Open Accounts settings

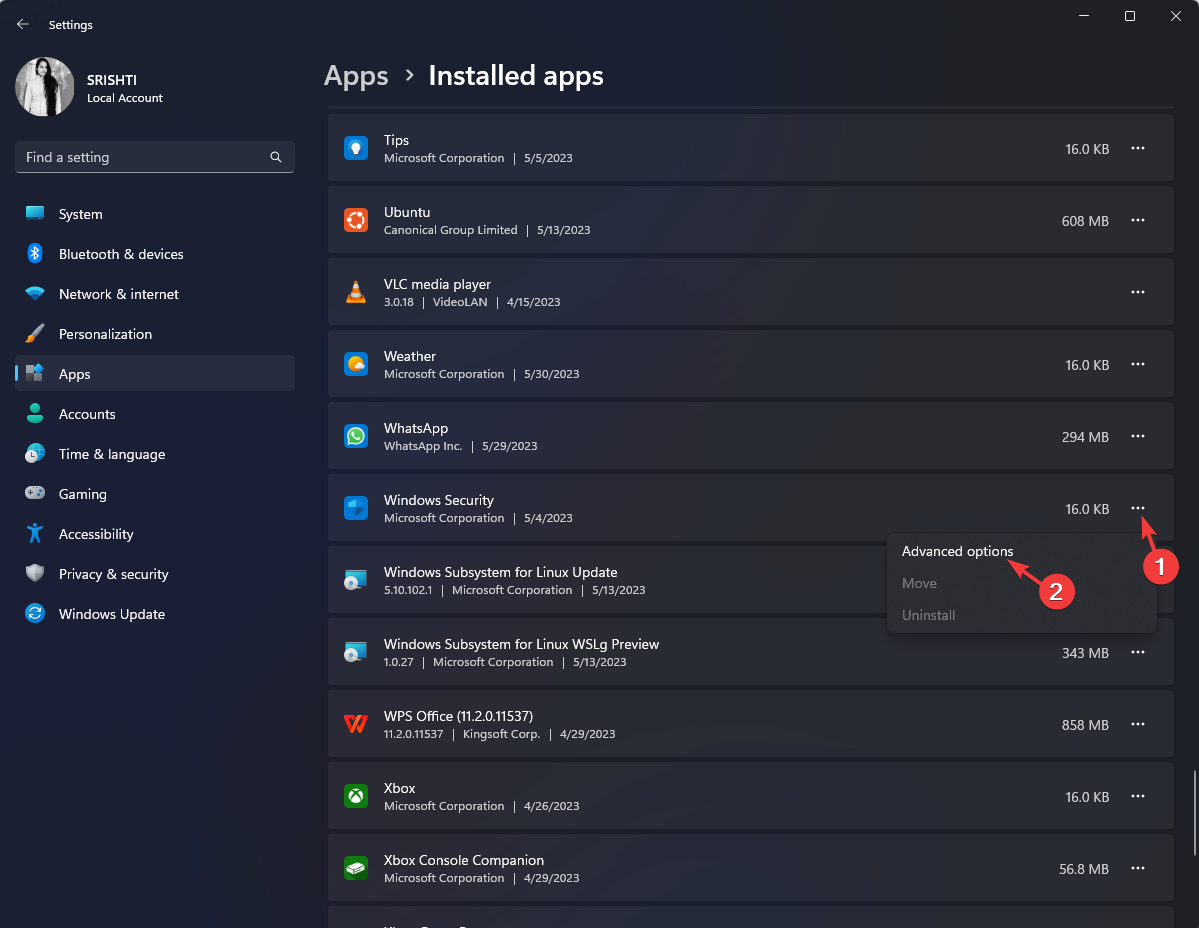(x=154, y=414)
